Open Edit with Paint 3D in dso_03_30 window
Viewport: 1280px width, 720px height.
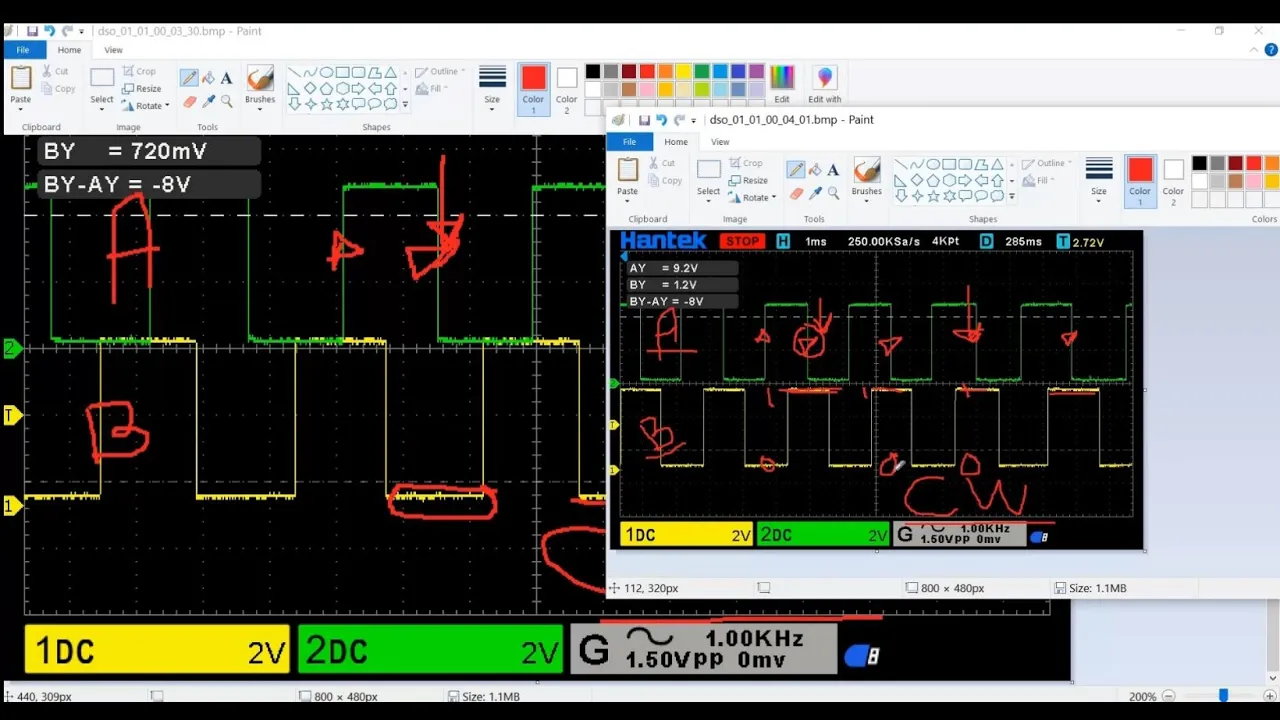[825, 84]
